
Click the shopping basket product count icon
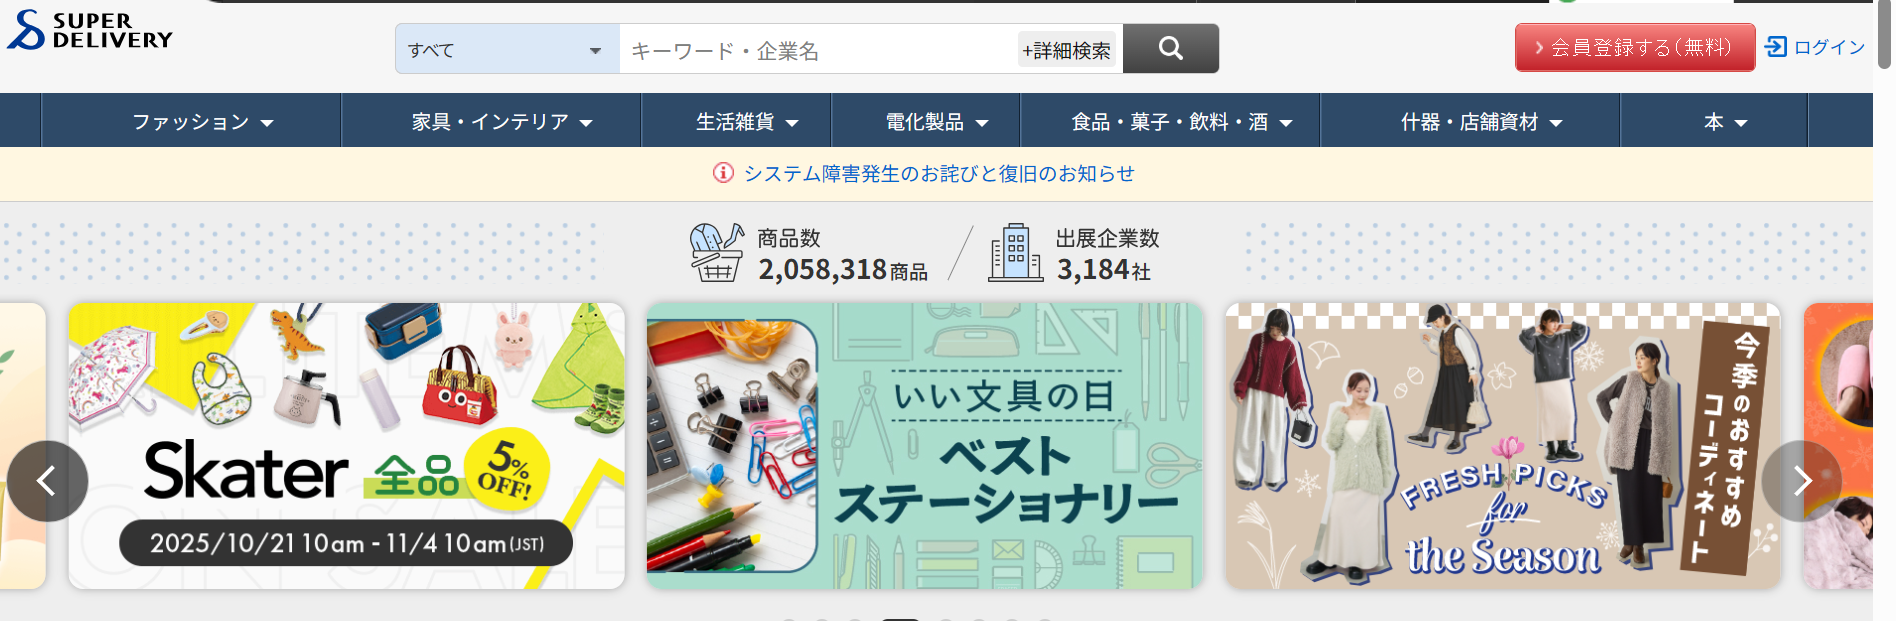pyautogui.click(x=717, y=253)
